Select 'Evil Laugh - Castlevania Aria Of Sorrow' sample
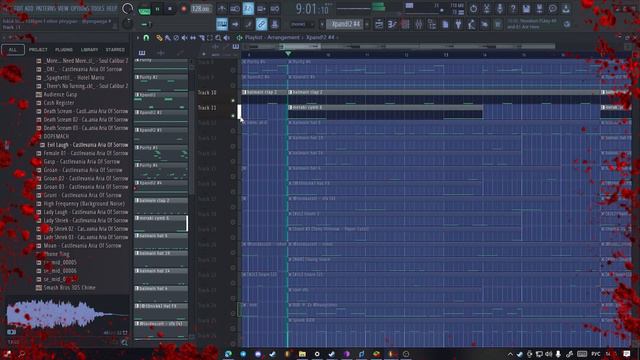 click(x=87, y=145)
